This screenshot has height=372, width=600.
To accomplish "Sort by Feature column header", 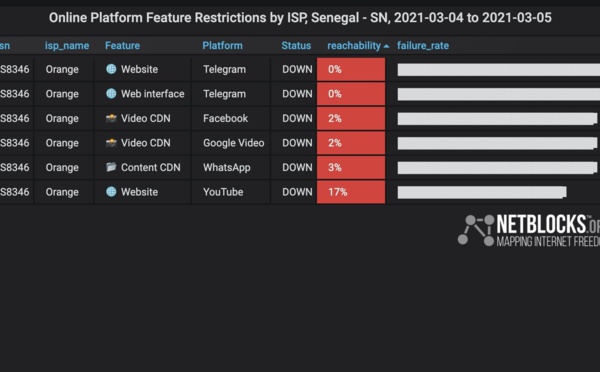I will click(122, 46).
